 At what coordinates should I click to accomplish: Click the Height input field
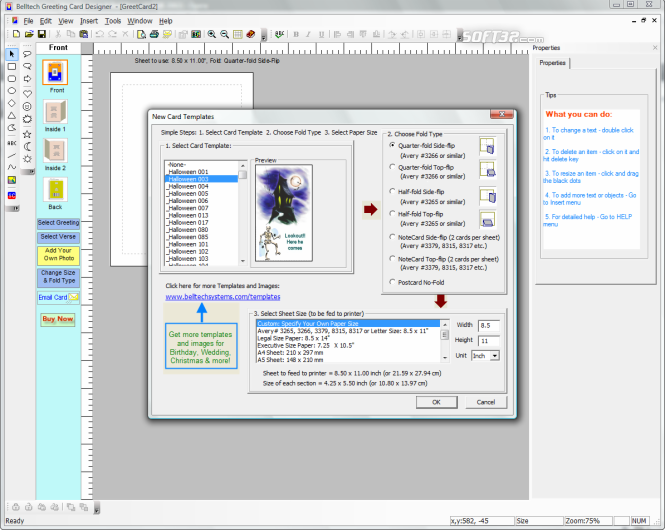(x=489, y=340)
